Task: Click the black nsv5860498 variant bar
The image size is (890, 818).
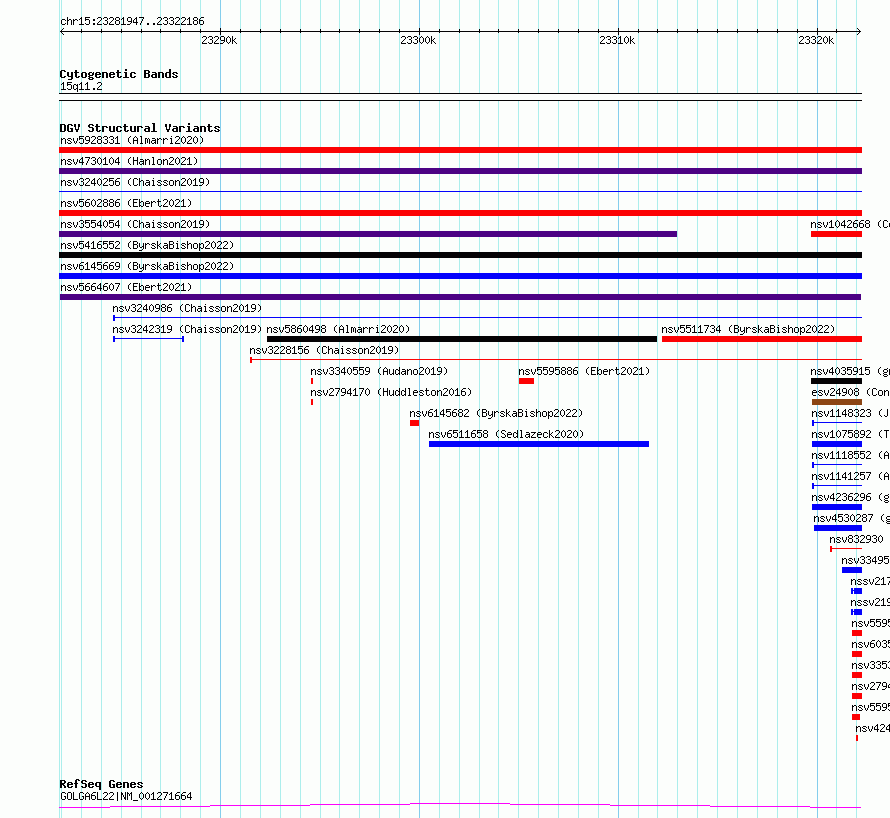Action: click(461, 339)
